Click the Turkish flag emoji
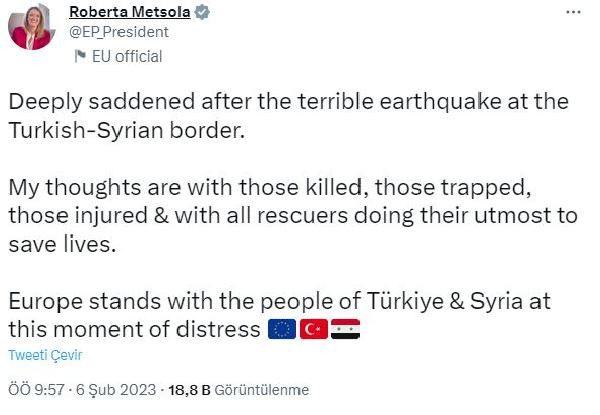Screen dimensions: 600x415 click(x=314, y=330)
